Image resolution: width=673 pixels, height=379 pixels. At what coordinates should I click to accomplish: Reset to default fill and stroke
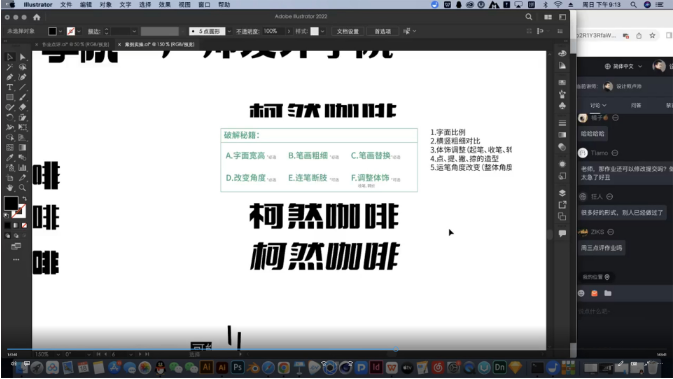point(6,215)
